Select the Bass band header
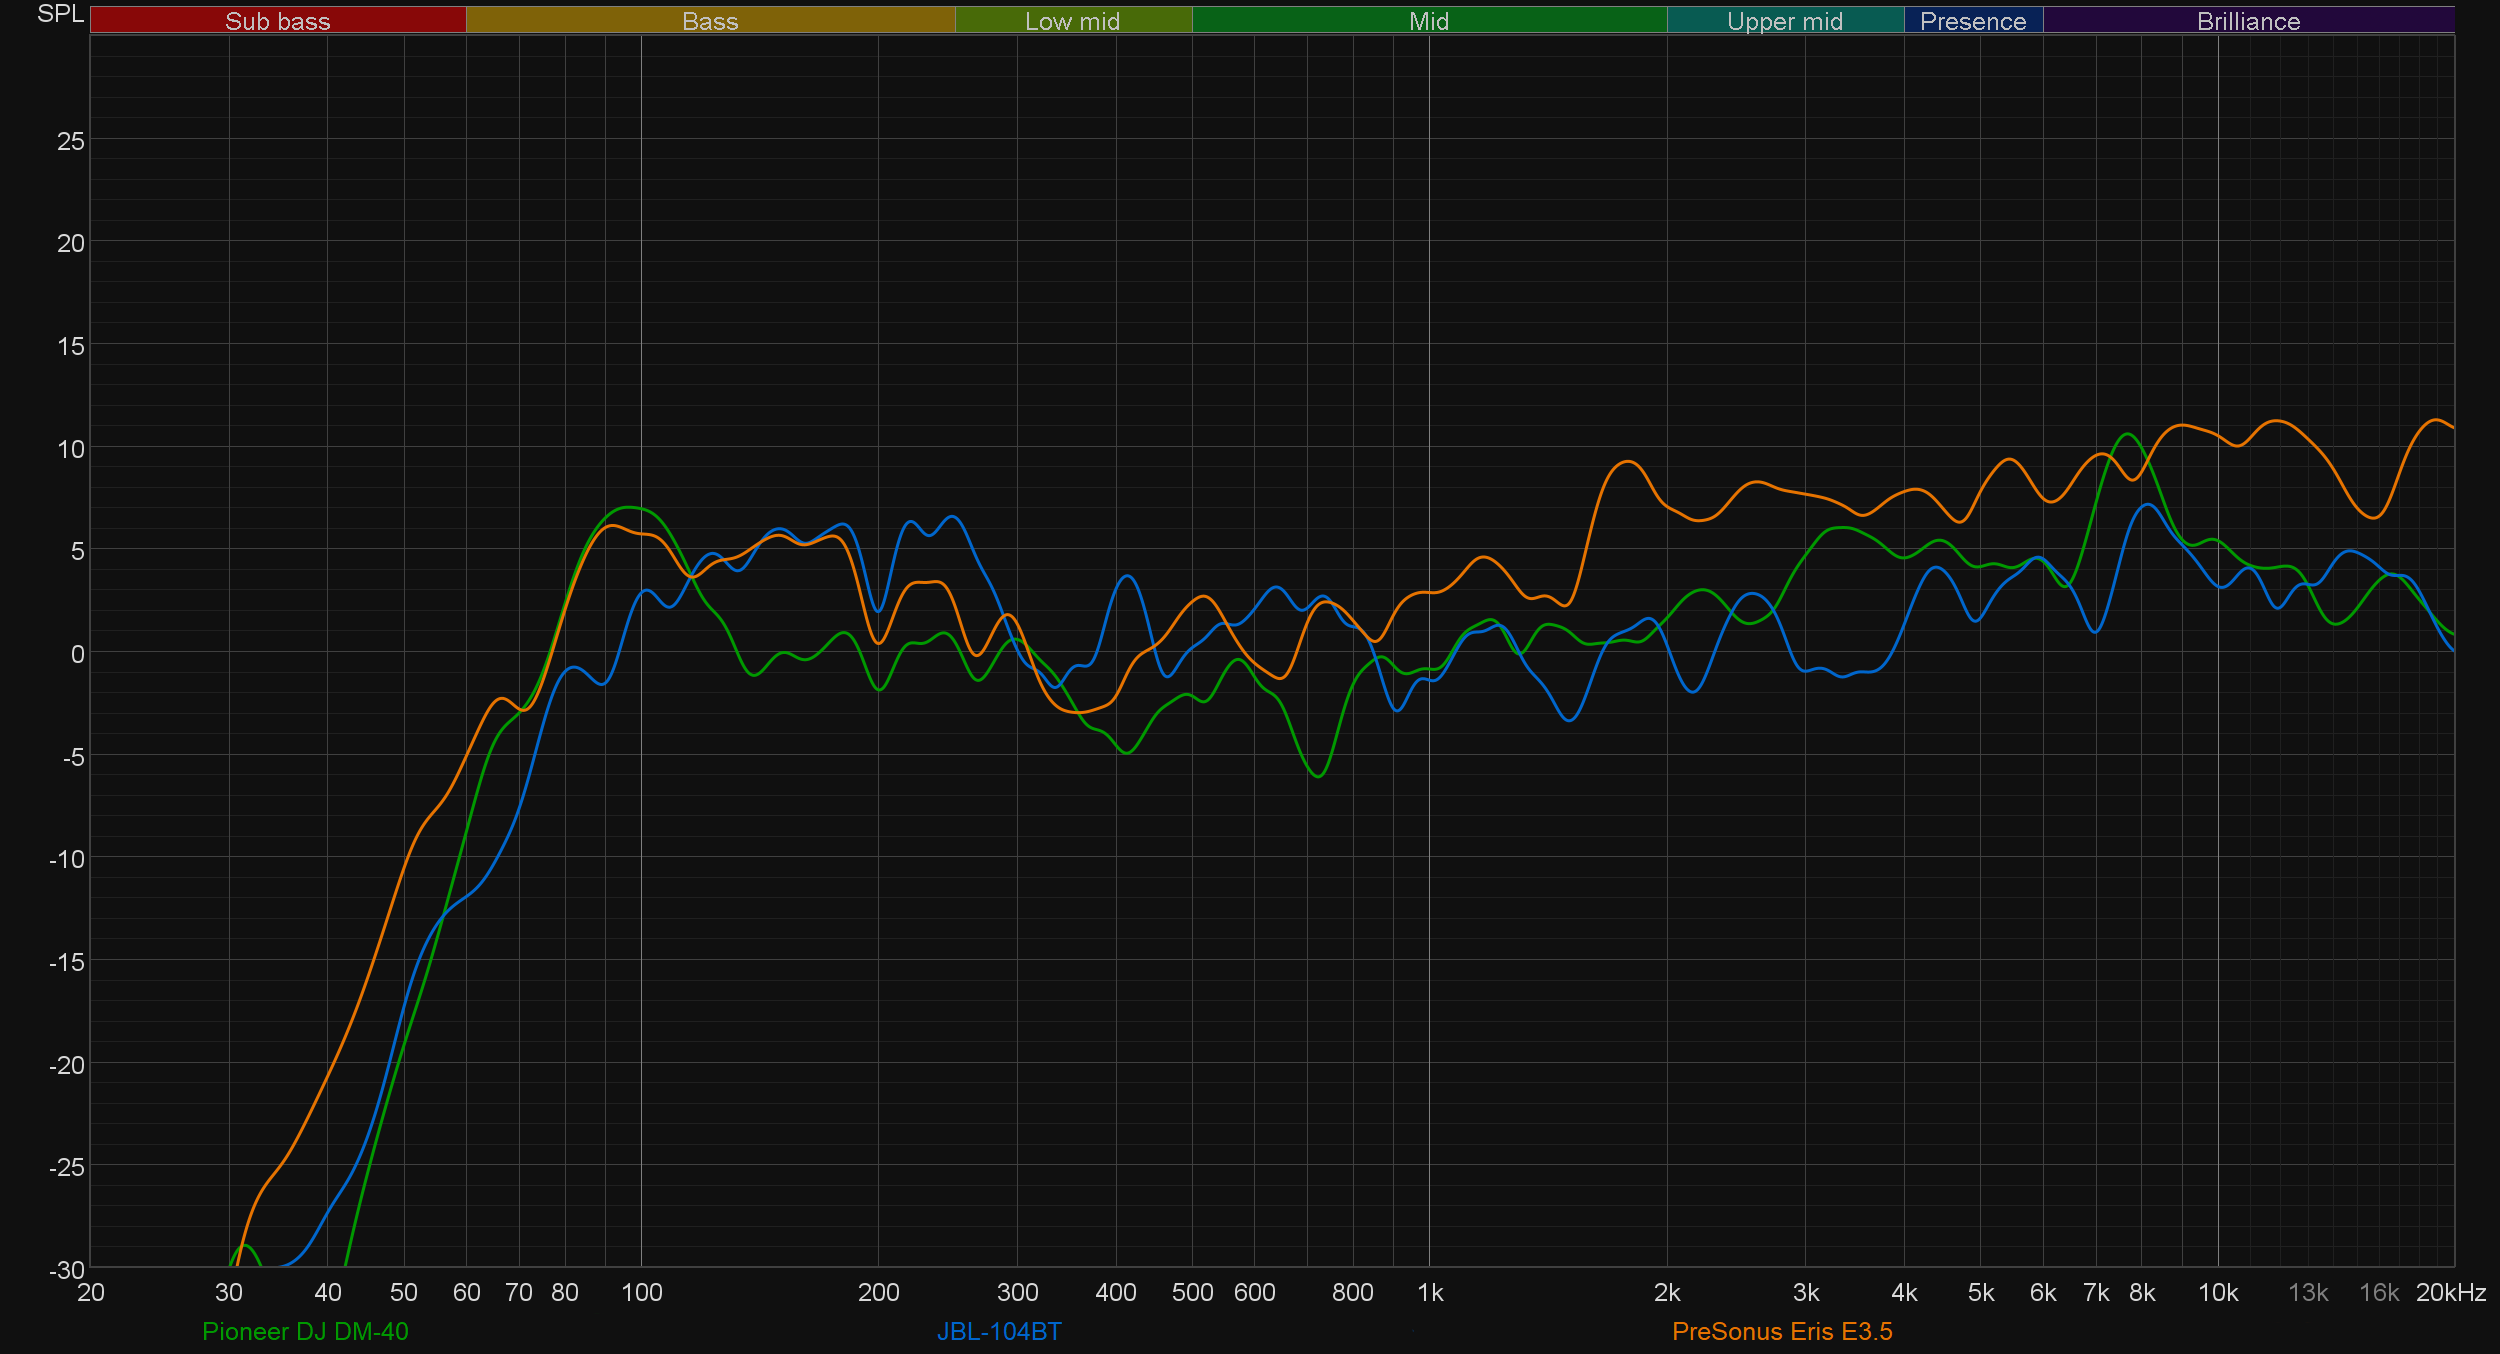 click(710, 21)
